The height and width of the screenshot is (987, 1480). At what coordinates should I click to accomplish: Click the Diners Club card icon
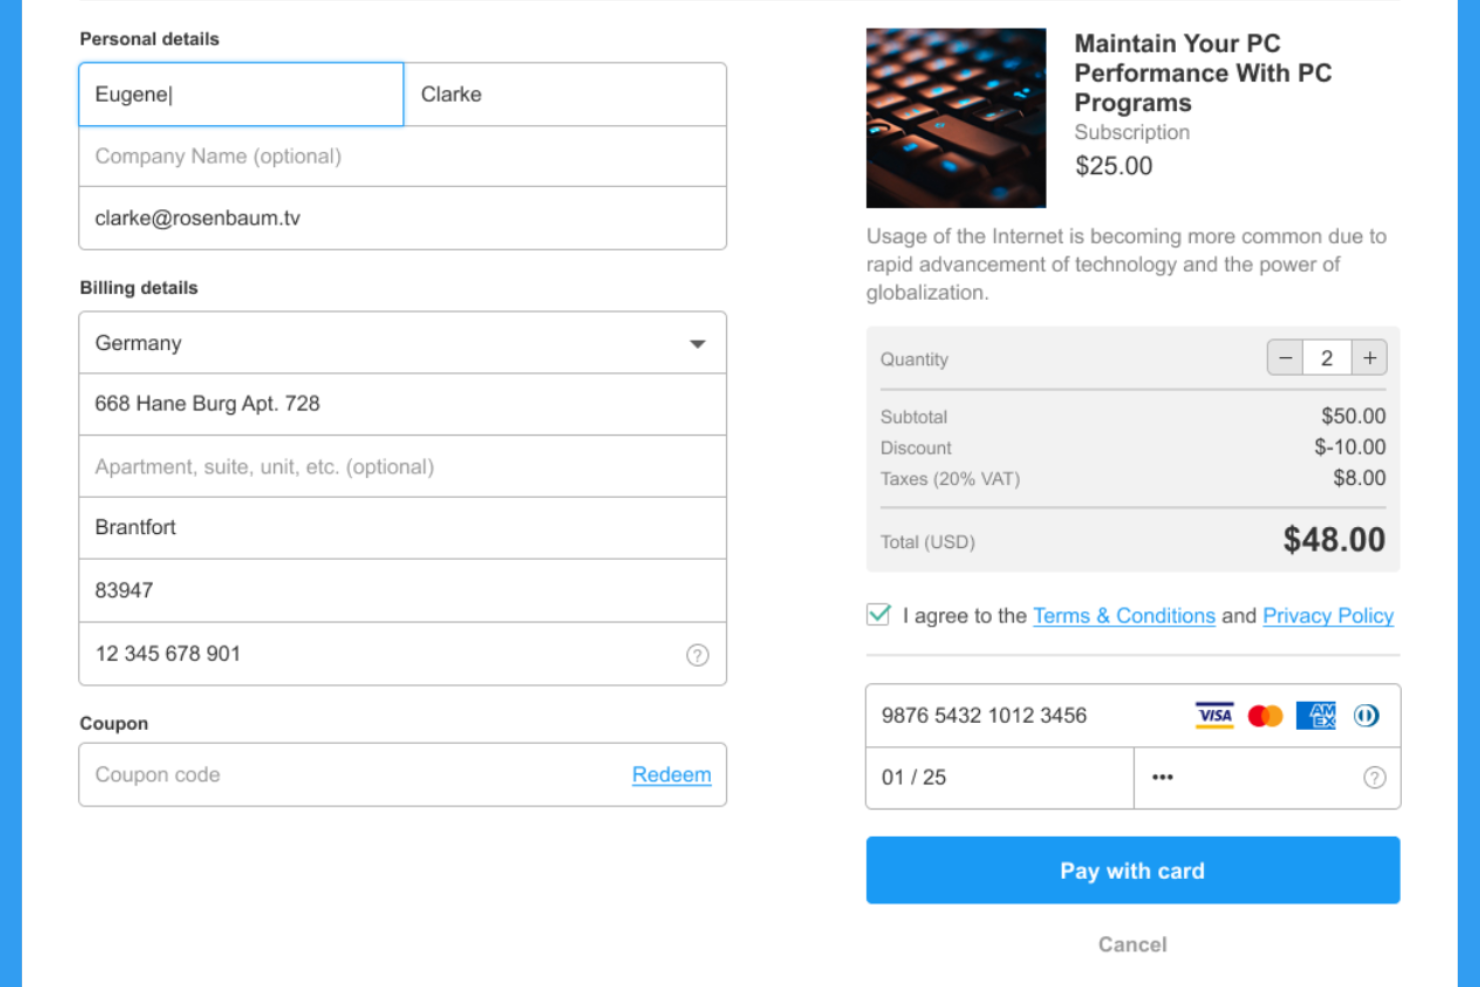[x=1366, y=716]
